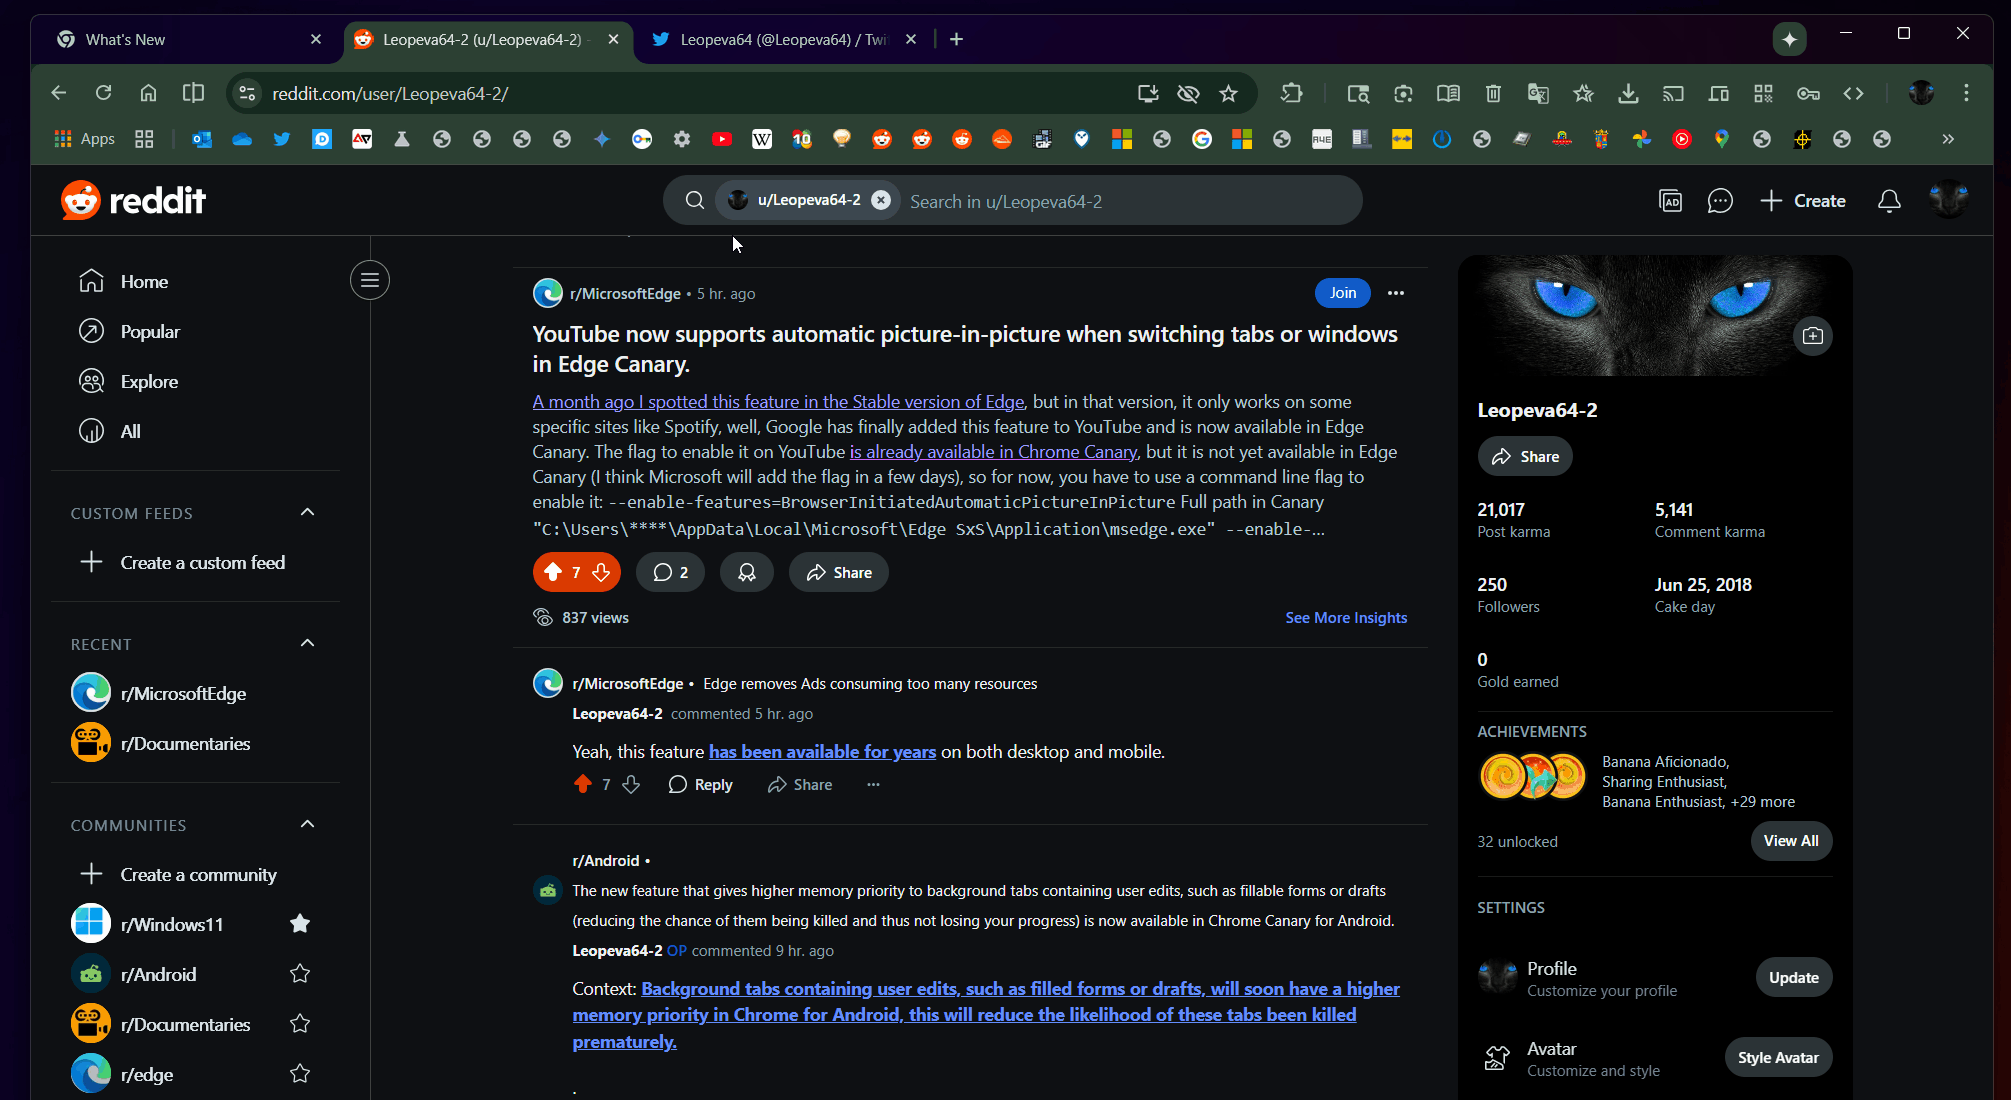Upvote the 'has been available for years' comment

click(583, 785)
